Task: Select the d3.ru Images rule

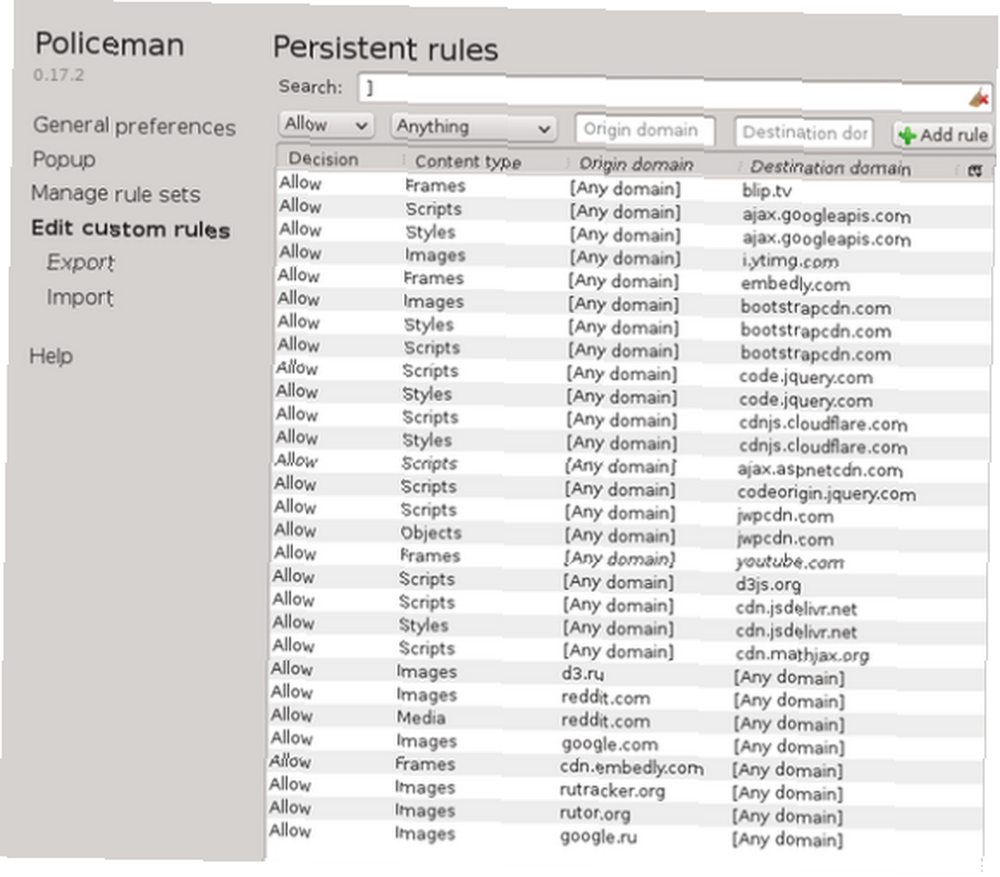Action: pos(628,673)
